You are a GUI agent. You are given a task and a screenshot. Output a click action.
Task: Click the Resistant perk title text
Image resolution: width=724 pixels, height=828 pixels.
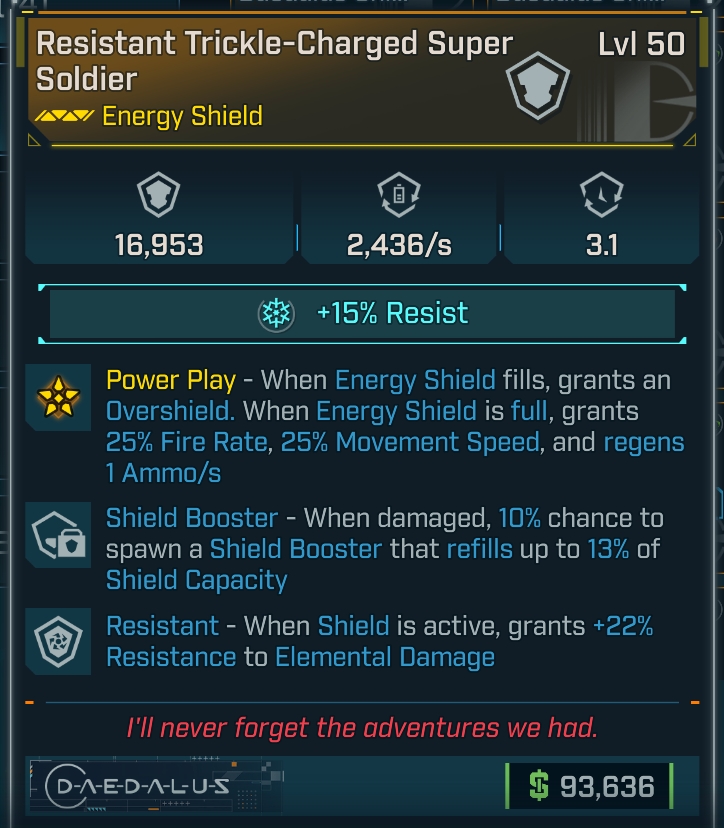(162, 627)
